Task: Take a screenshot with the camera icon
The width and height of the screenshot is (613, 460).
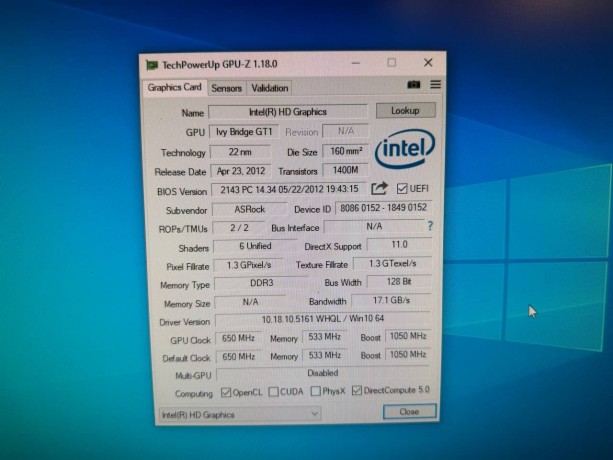Action: pyautogui.click(x=414, y=84)
